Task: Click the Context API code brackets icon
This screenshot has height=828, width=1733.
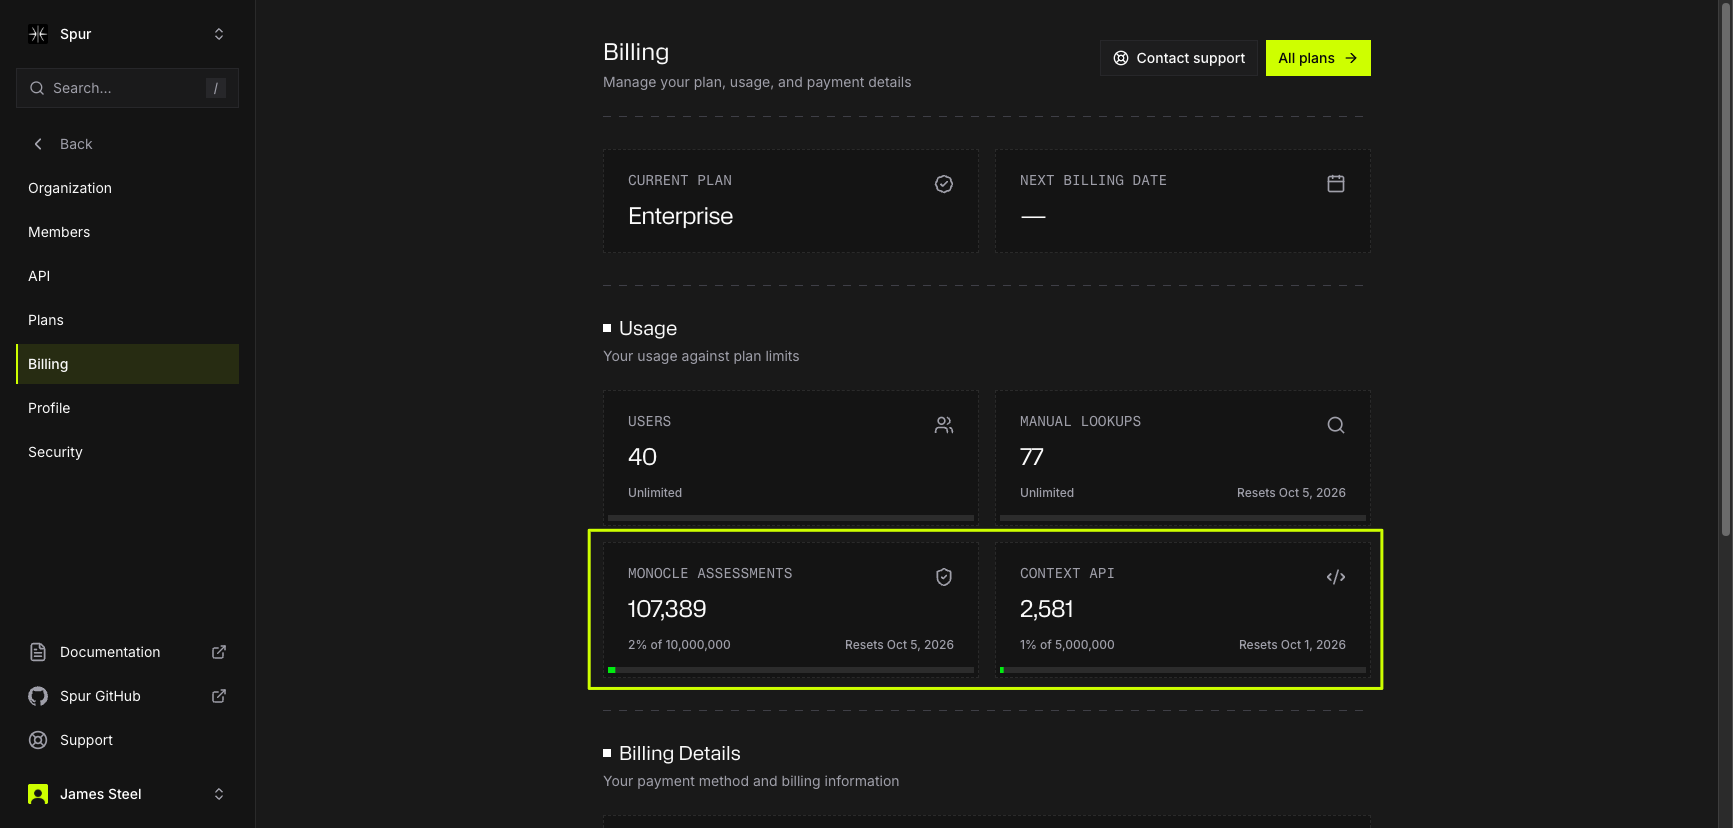Action: click(x=1336, y=577)
